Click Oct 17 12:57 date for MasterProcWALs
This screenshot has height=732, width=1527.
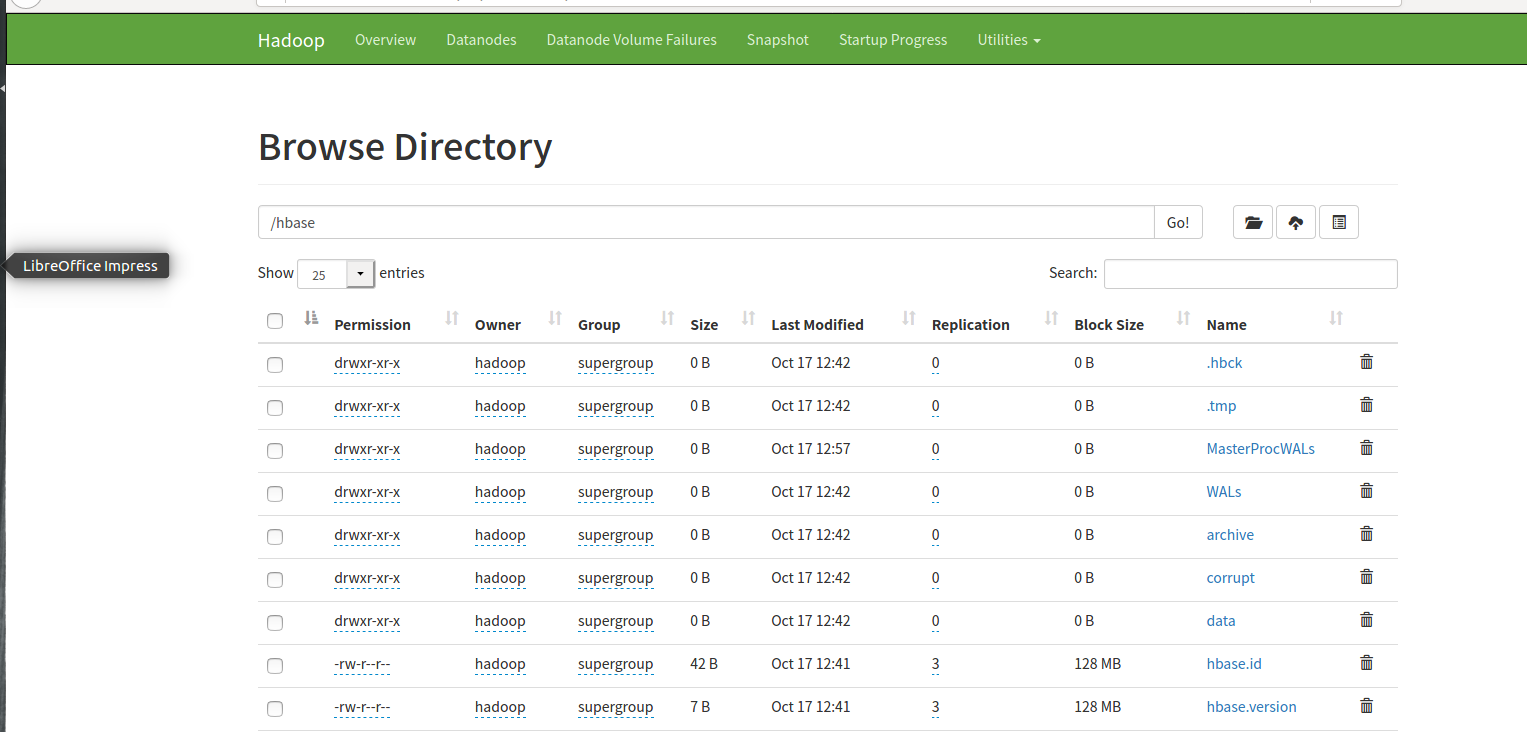pyautogui.click(x=810, y=449)
